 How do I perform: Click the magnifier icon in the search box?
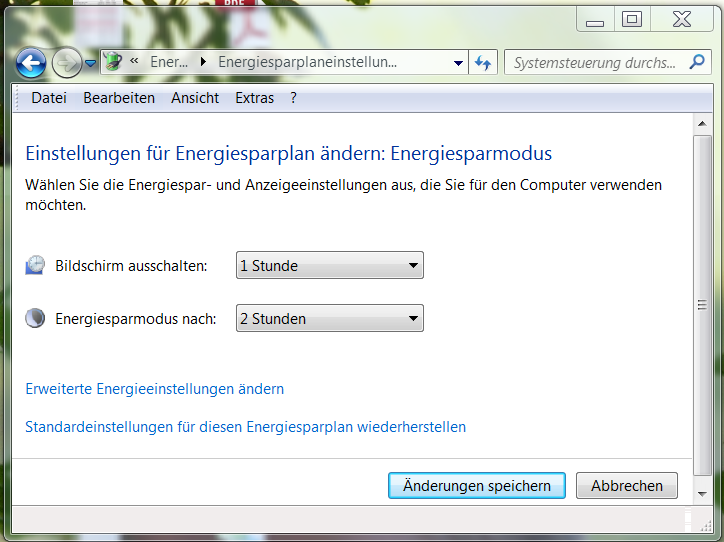point(697,62)
